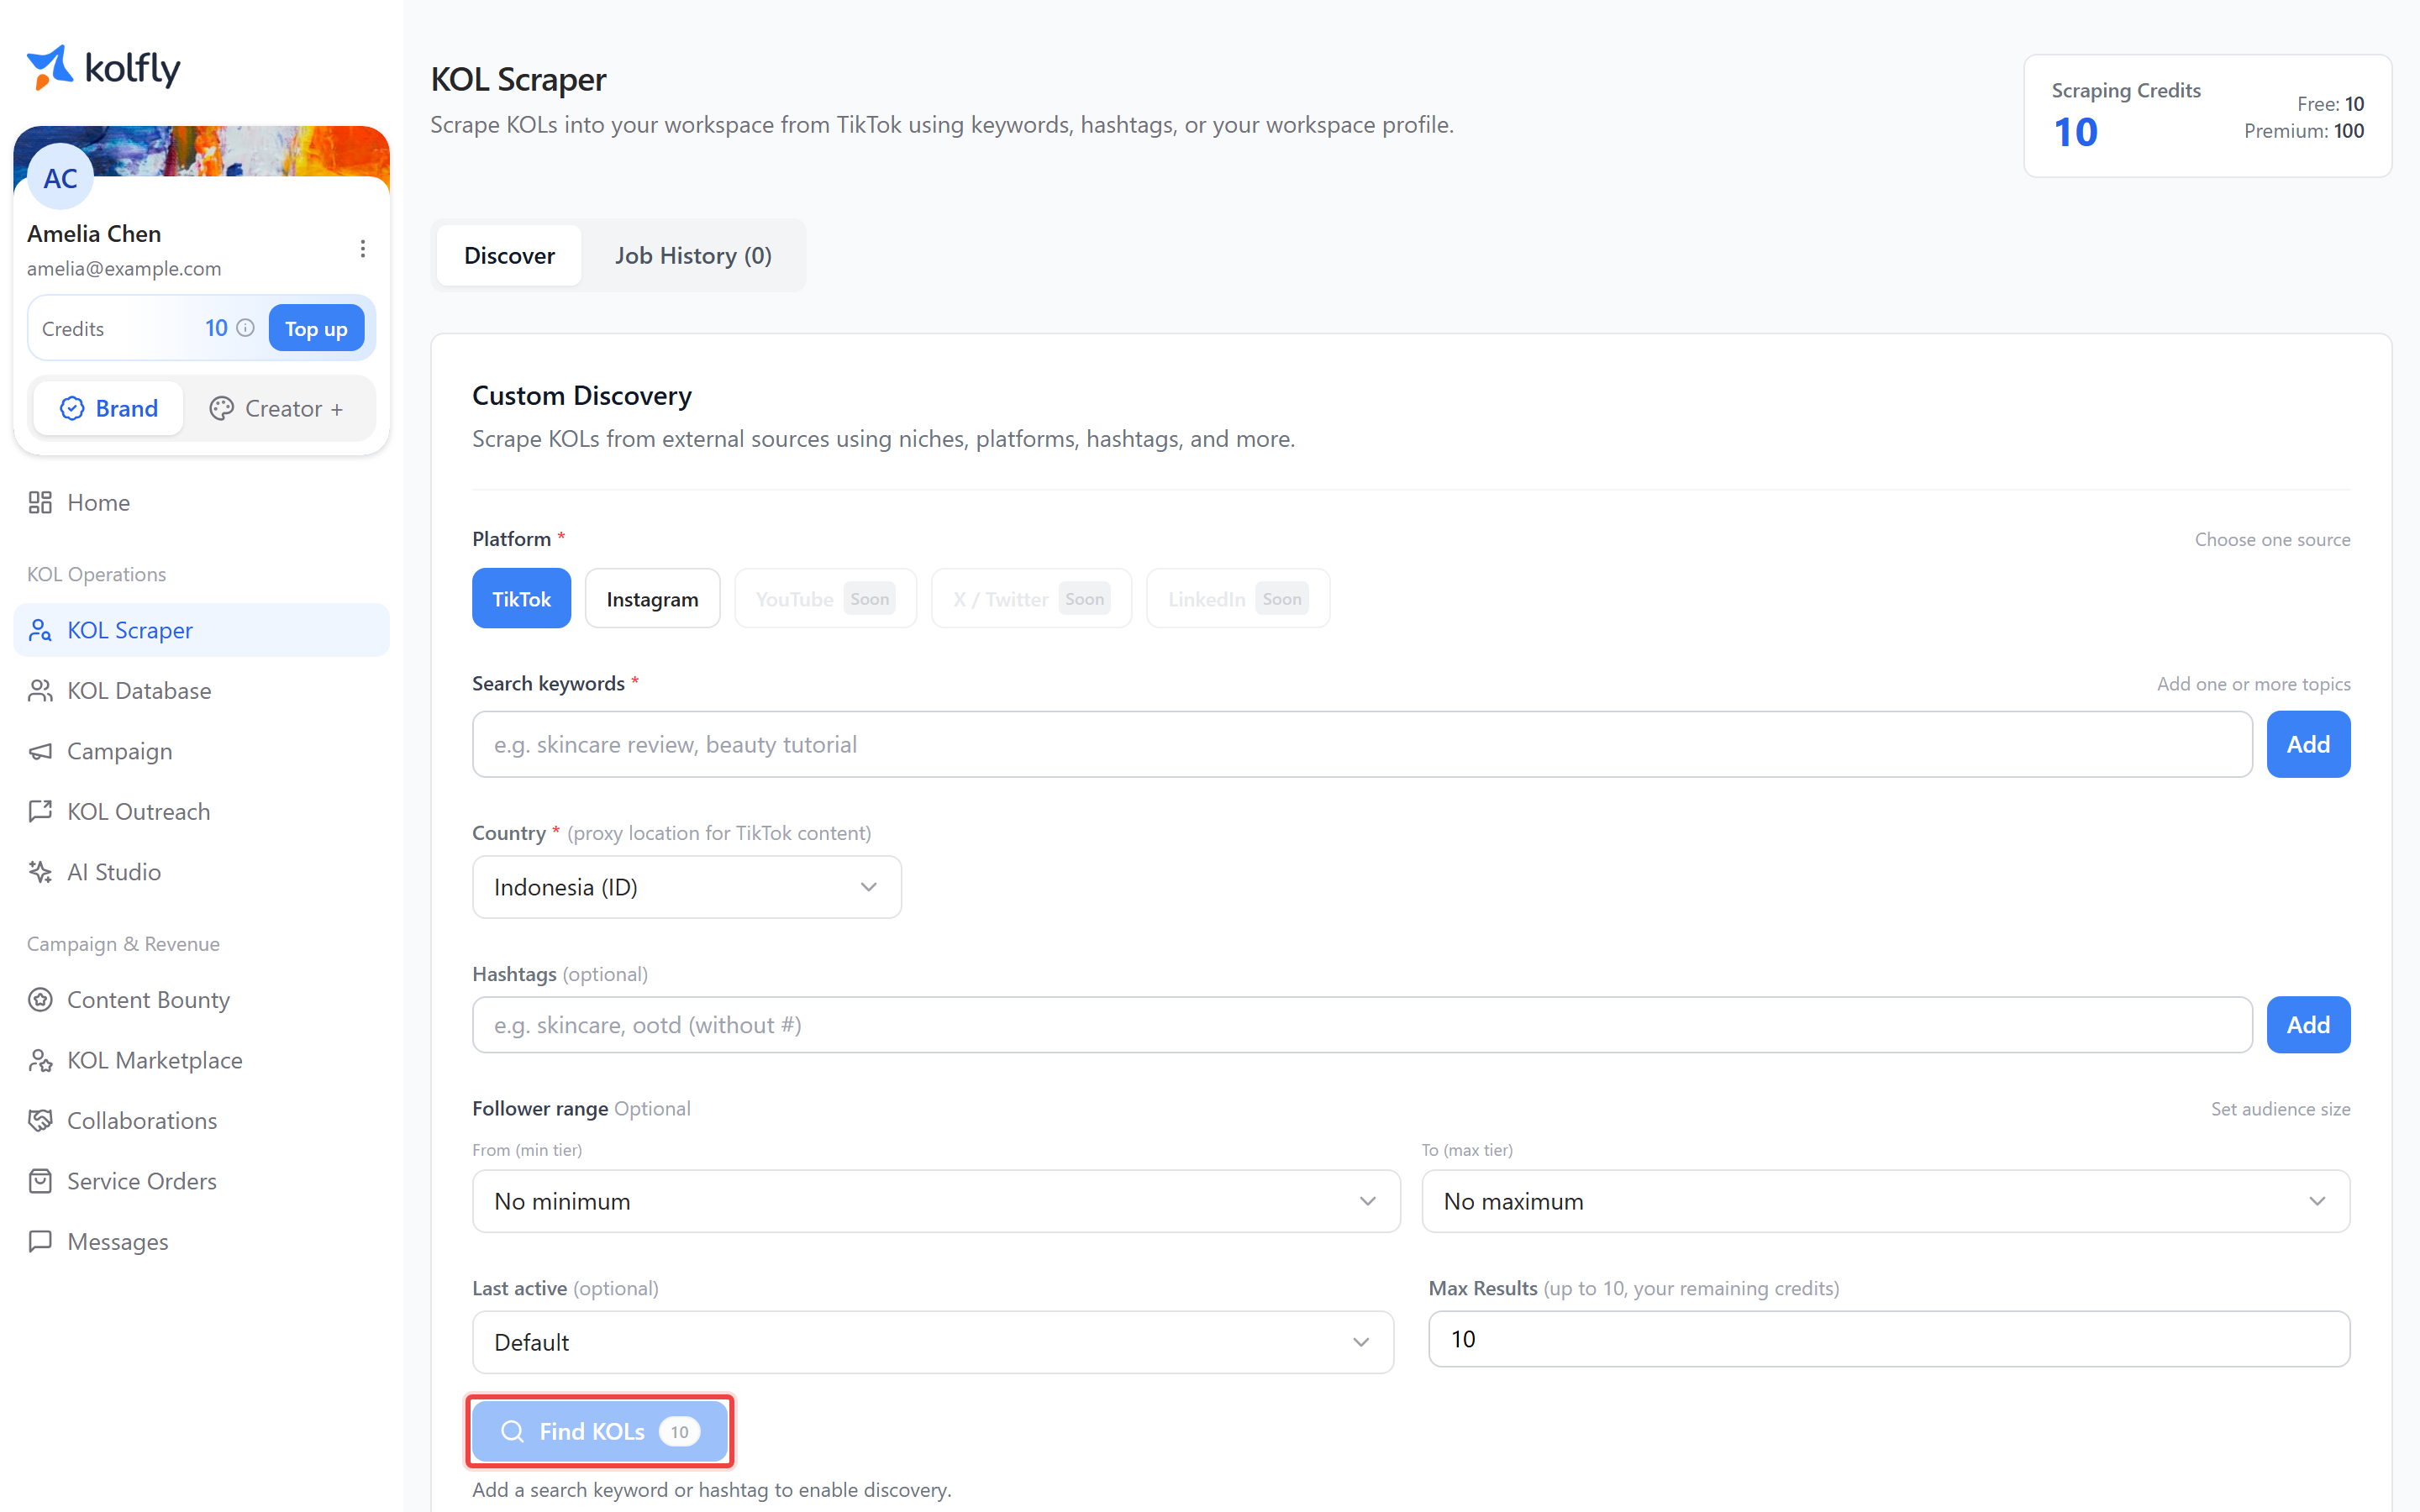
Task: Focus the Search keywords input field
Action: point(1362,744)
